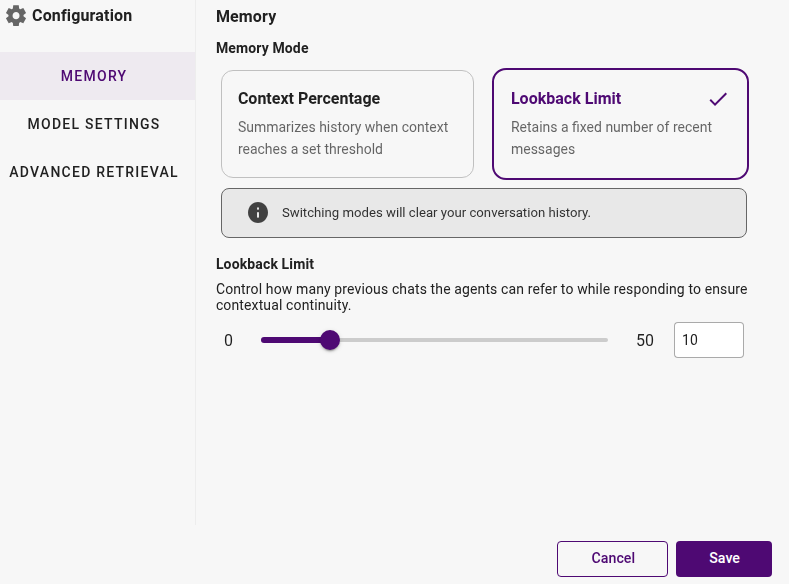Click the info icon in the warning banner
The image size is (789, 584).
point(258,213)
